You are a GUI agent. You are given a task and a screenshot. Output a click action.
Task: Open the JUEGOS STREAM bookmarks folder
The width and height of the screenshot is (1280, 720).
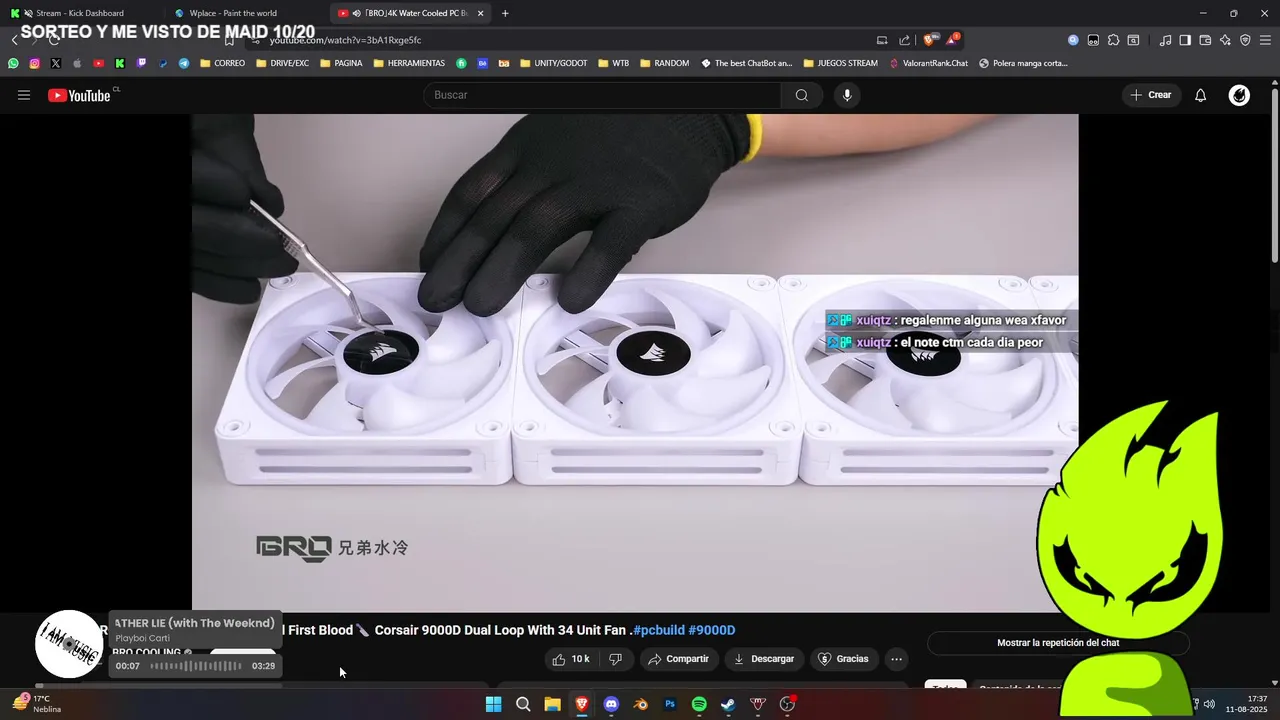coord(840,63)
